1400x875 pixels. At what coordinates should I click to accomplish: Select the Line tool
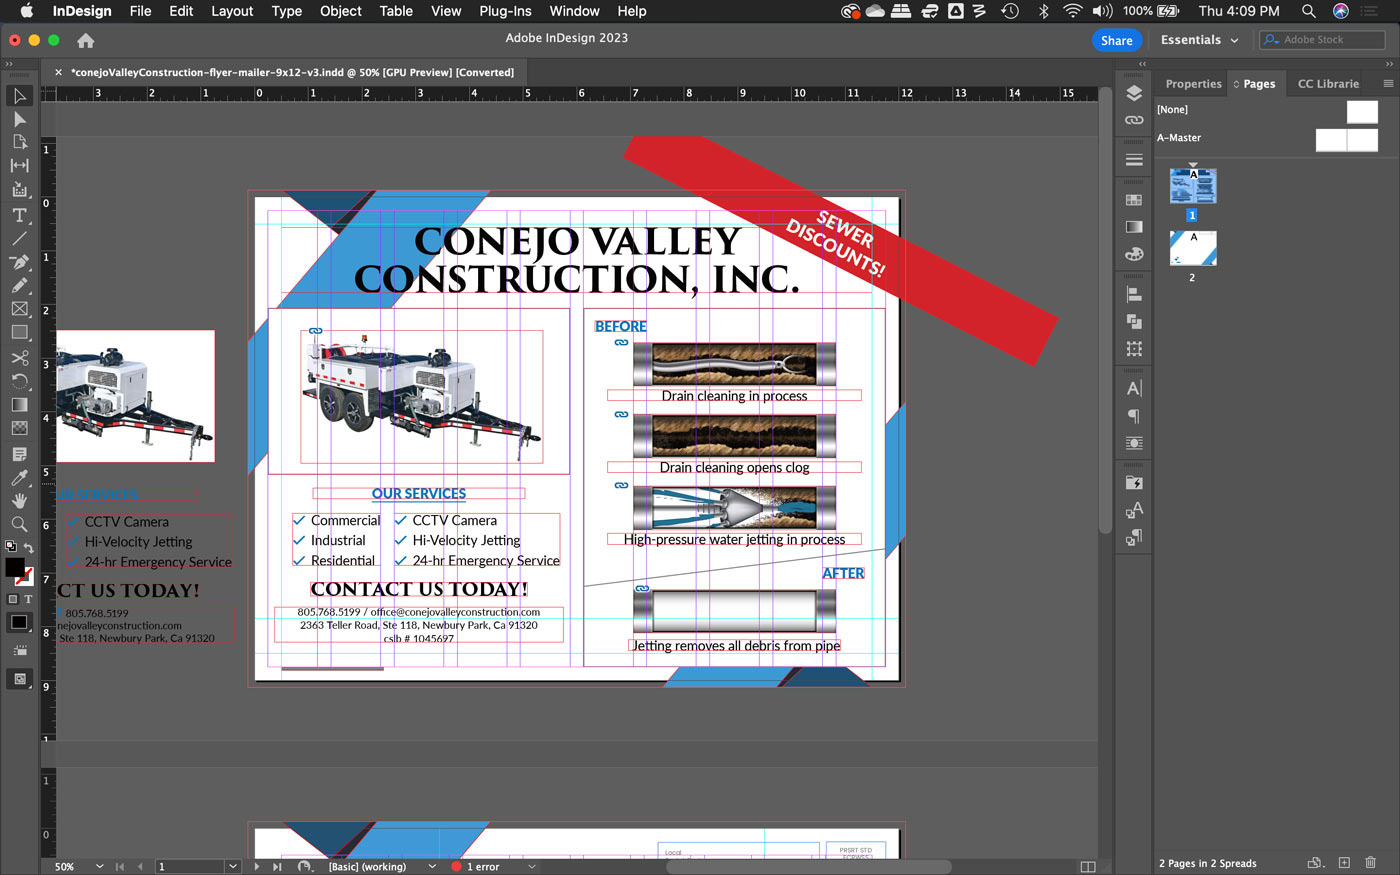(19, 238)
